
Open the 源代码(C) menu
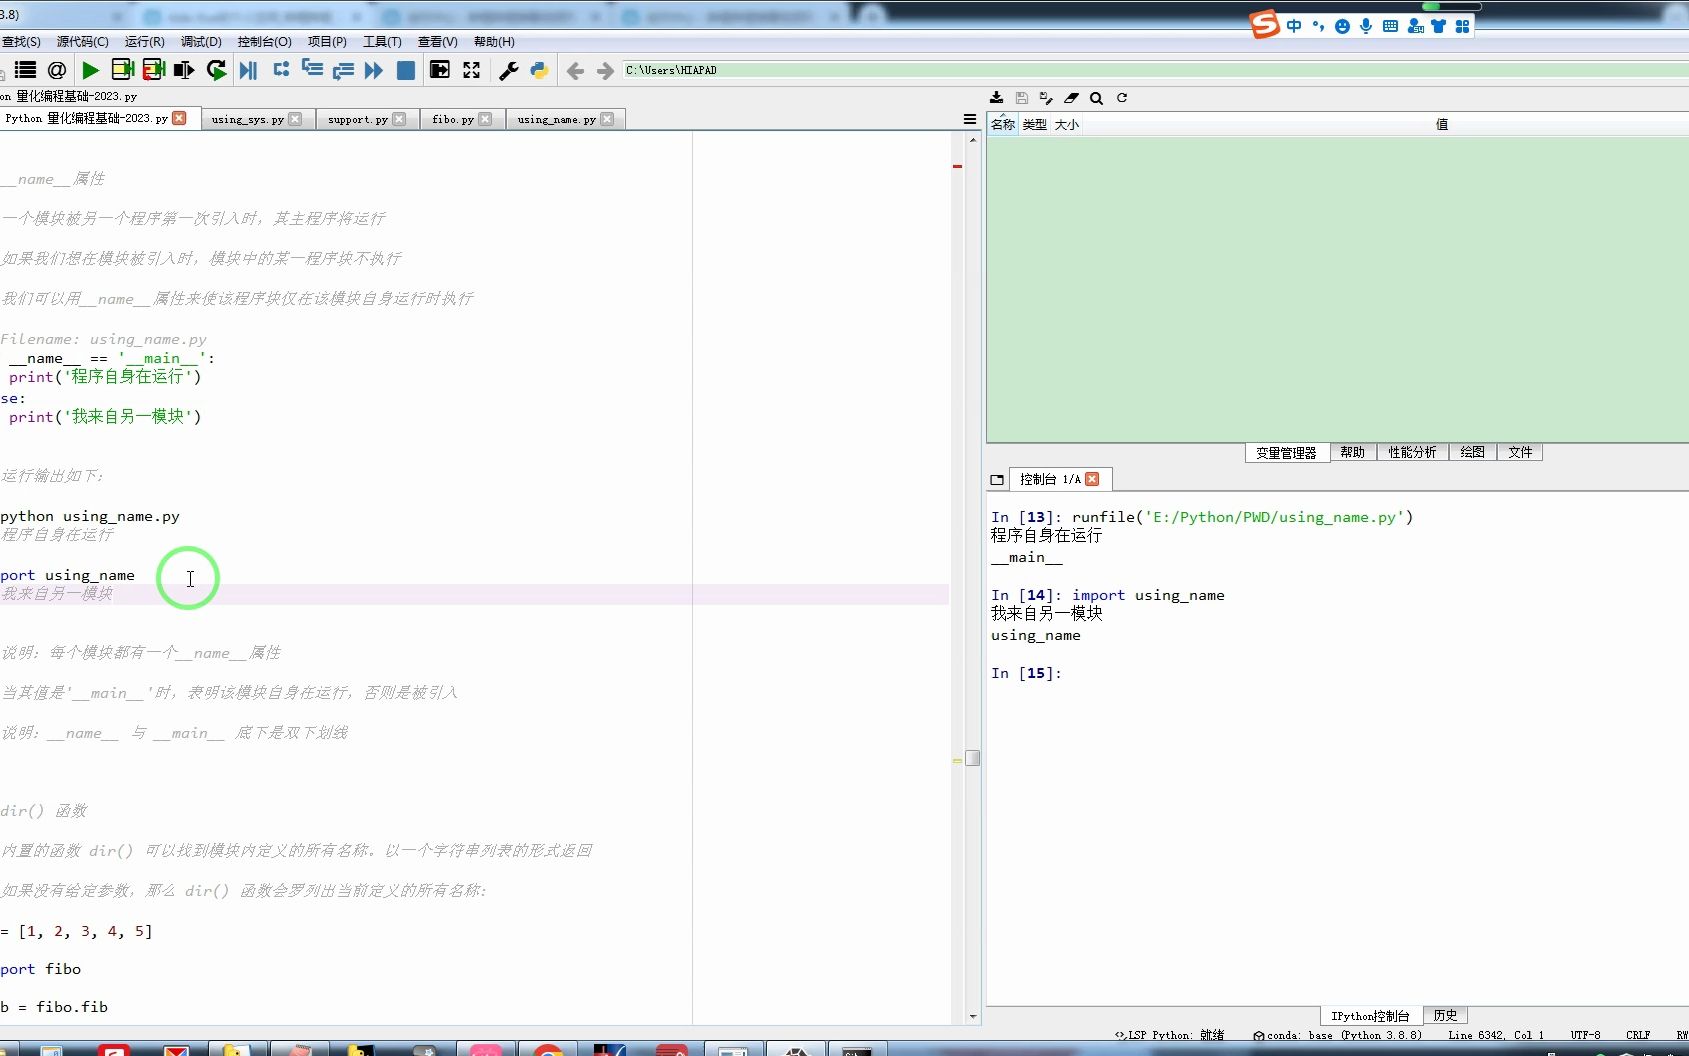pyautogui.click(x=82, y=42)
